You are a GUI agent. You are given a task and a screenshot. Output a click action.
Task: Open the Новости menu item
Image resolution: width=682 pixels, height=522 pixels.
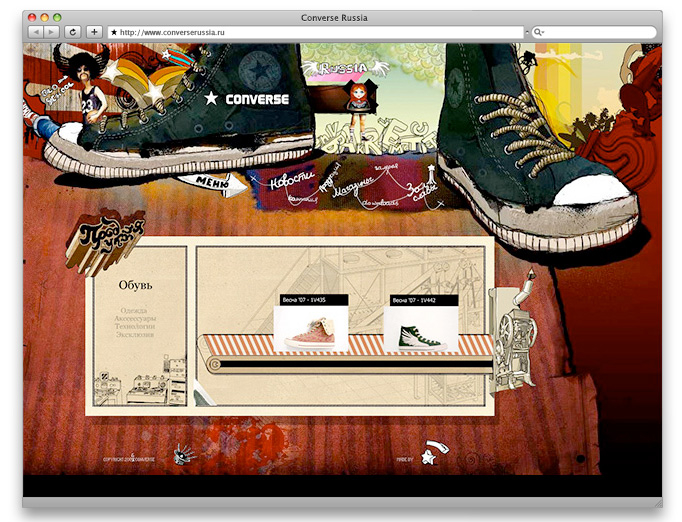click(x=291, y=179)
